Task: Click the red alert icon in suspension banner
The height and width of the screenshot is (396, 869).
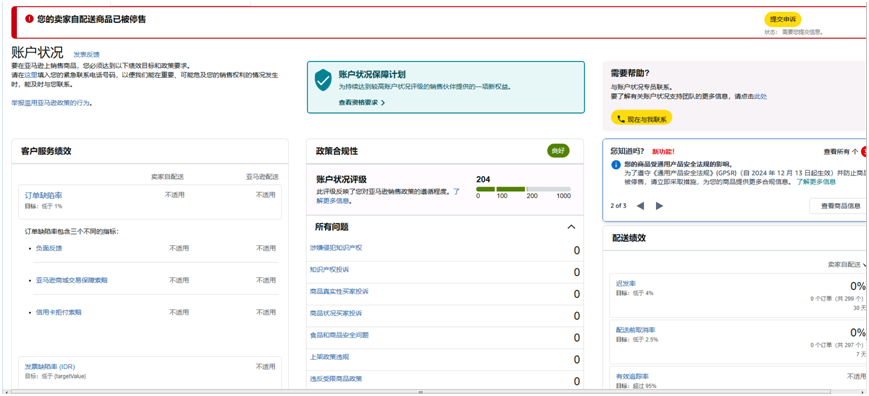Action: pos(29,19)
